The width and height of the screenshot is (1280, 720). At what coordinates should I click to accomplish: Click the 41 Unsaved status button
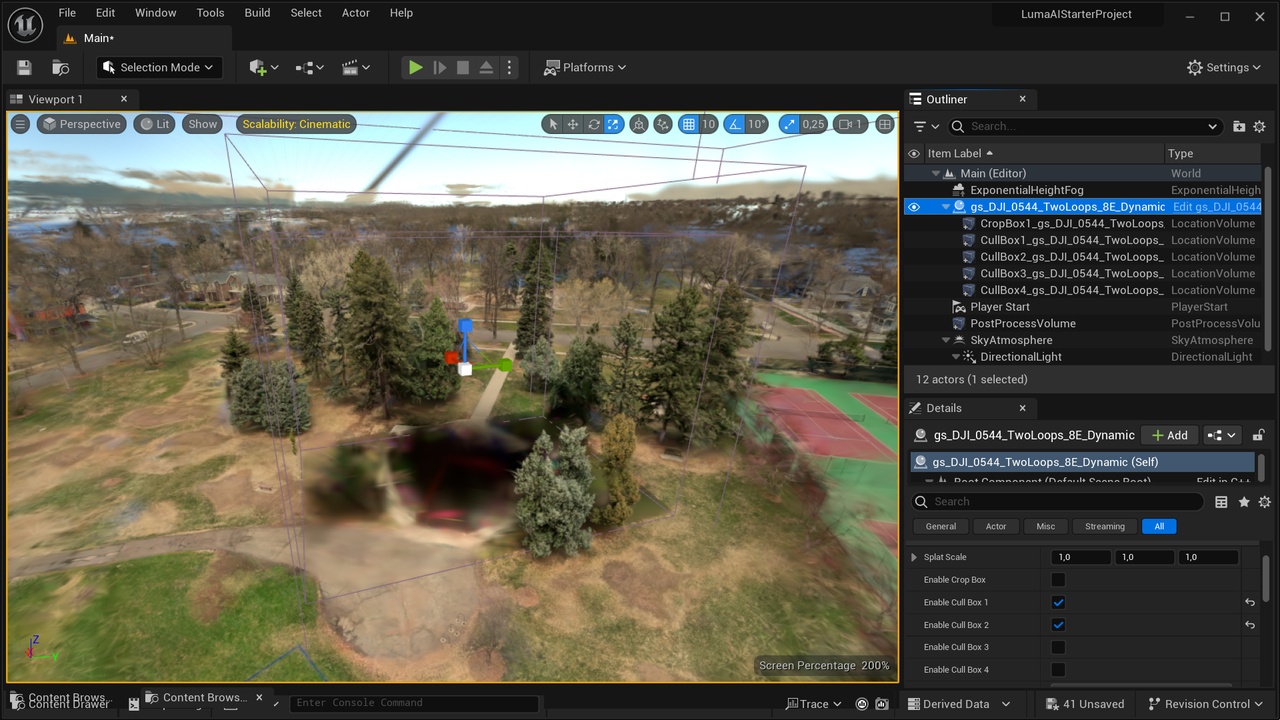coord(1084,704)
